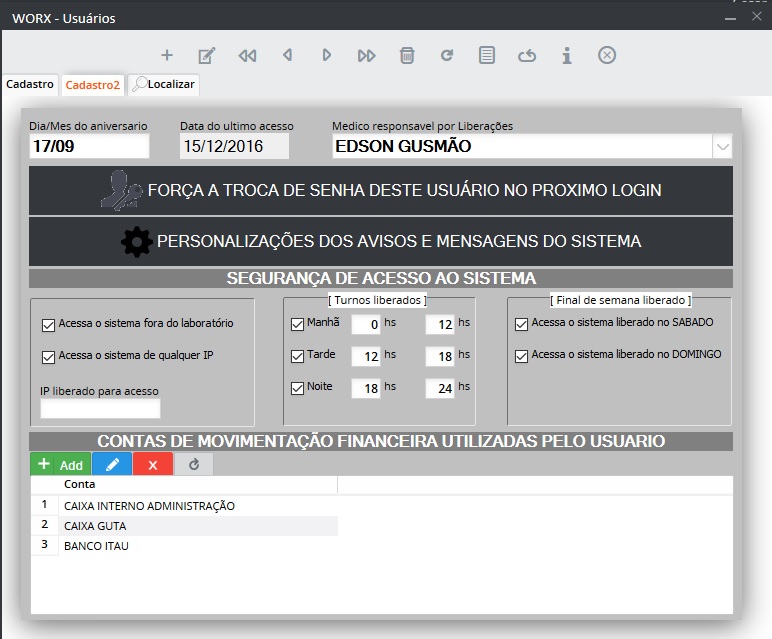
Task: Click the gear icon on personalizações banner
Action: click(x=136, y=242)
